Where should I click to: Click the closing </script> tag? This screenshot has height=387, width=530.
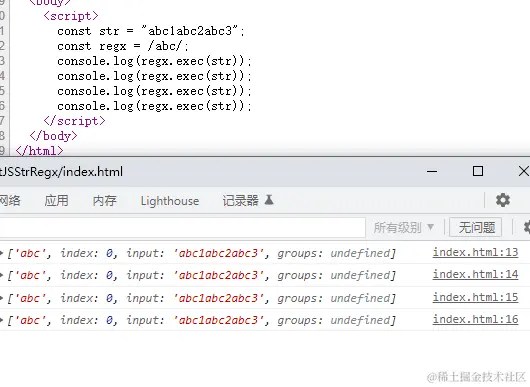74,121
